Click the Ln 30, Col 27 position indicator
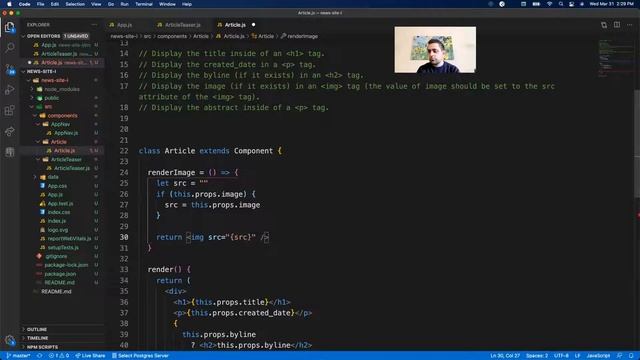 point(505,356)
